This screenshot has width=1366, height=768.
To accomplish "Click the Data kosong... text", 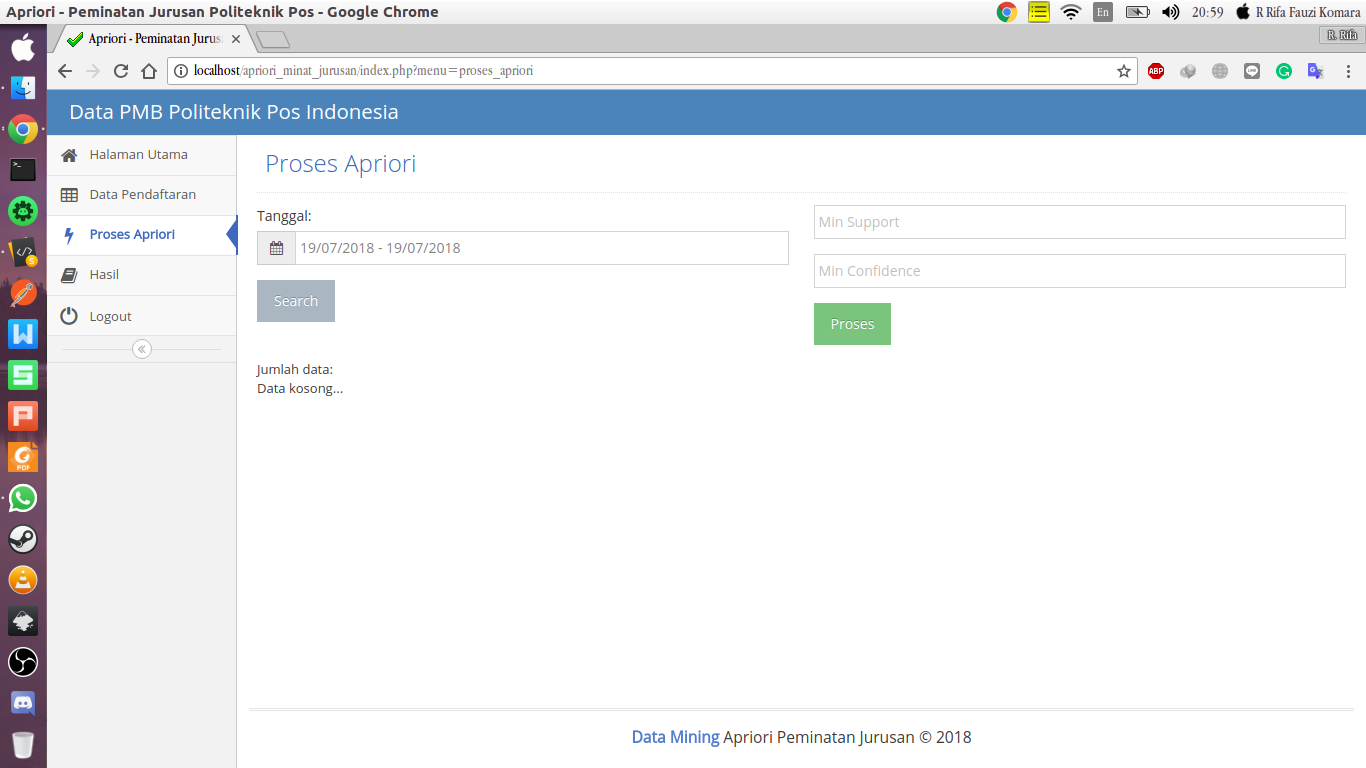I will [x=300, y=388].
